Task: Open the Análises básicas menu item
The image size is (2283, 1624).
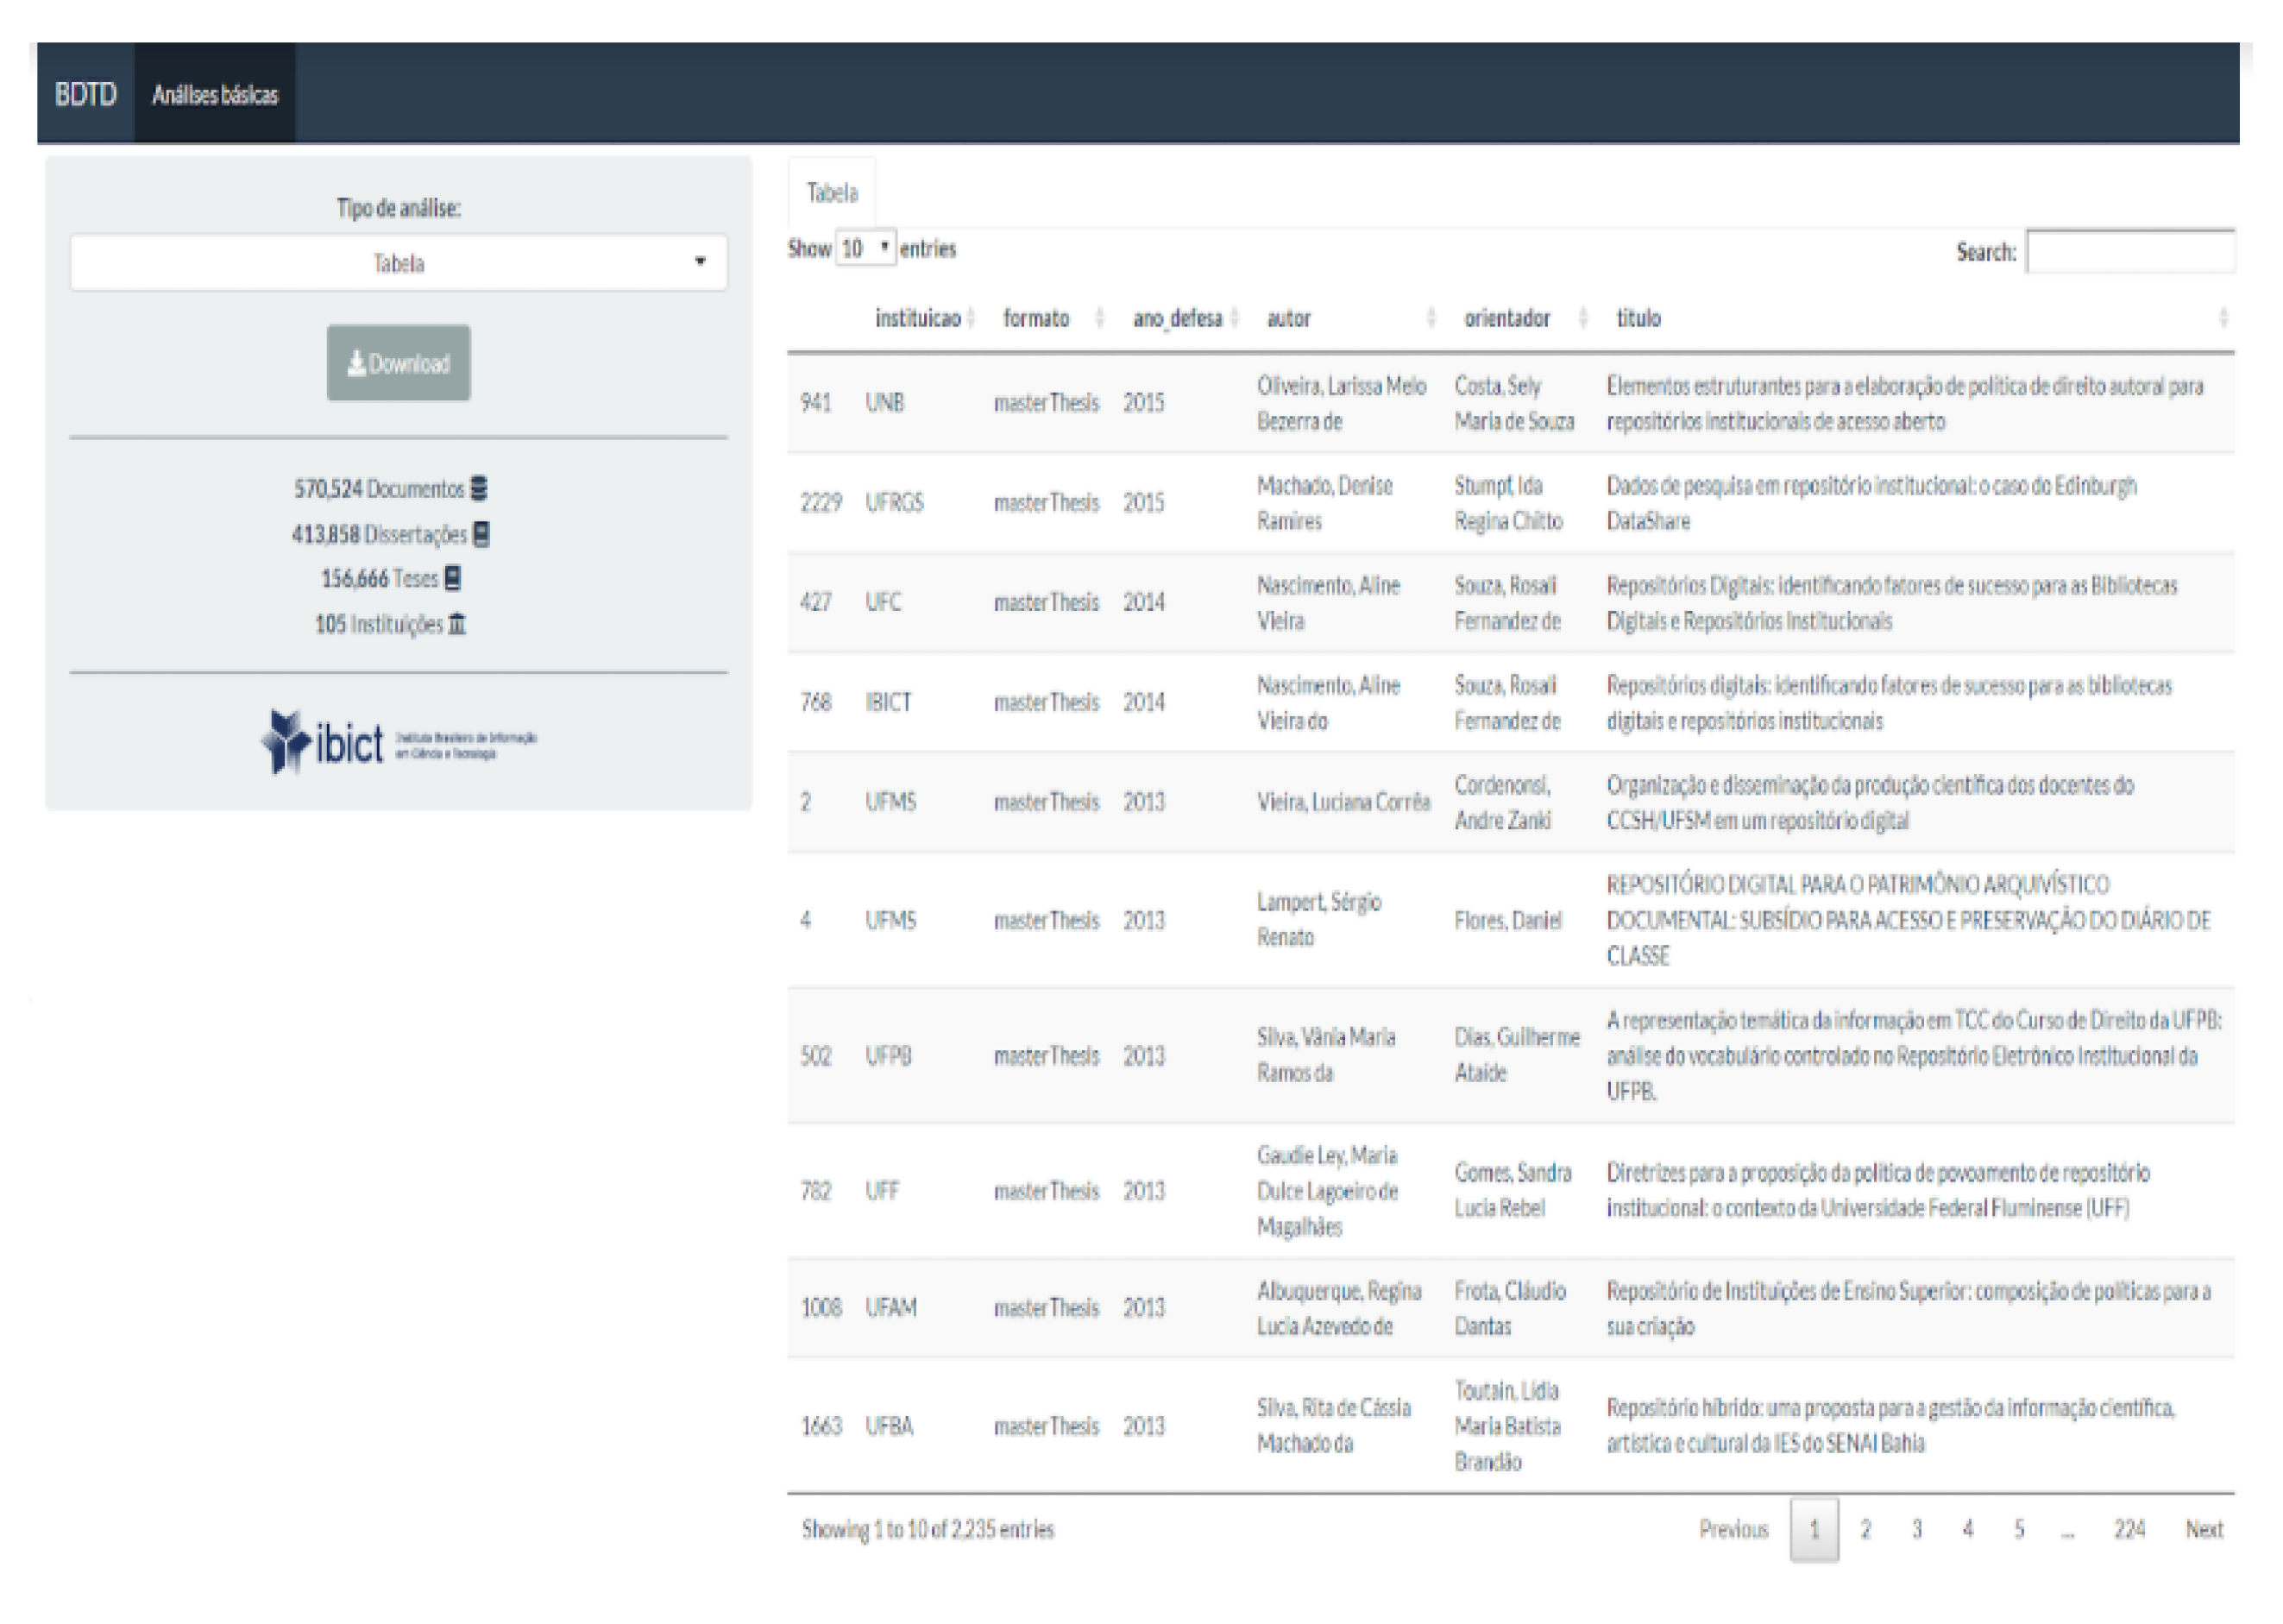Action: 214,95
